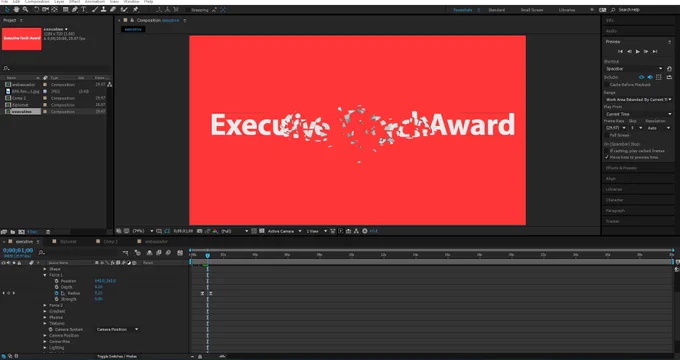Jump to last frame in Preview panel
Image resolution: width=680 pixels, height=360 pixels.
(655, 52)
